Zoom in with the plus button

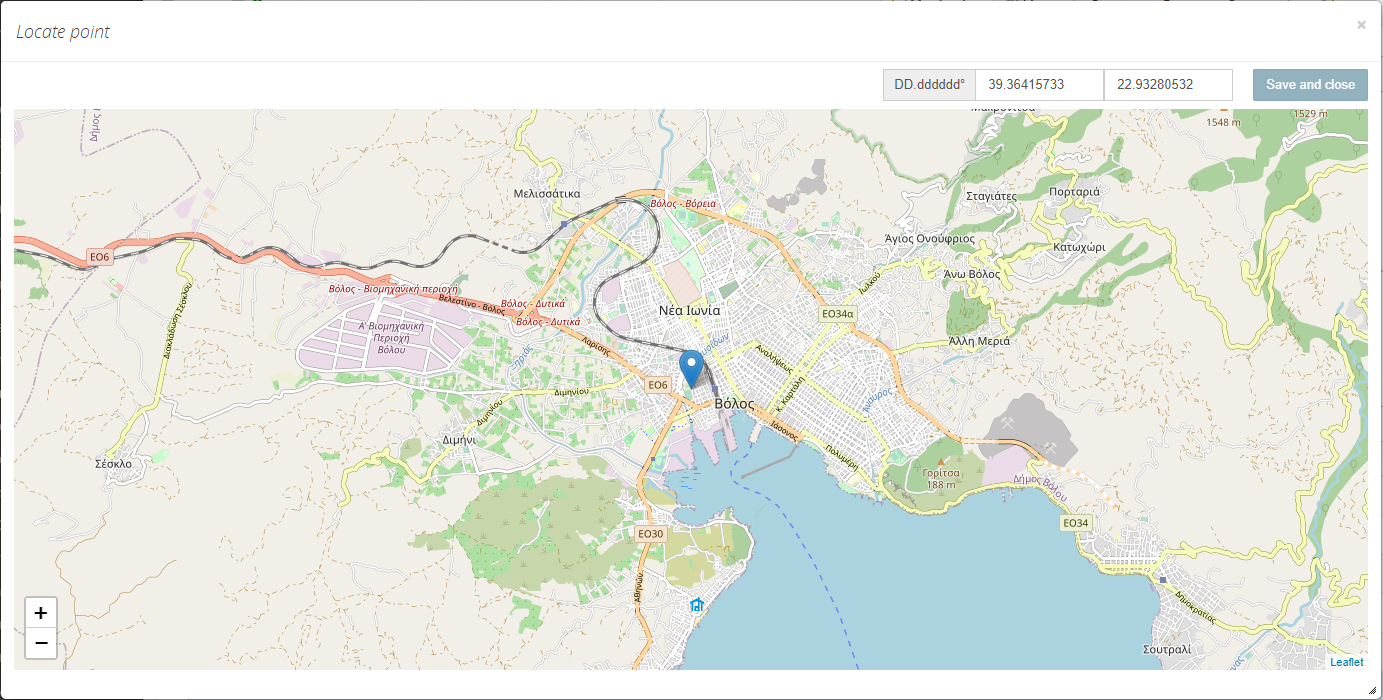(41, 613)
